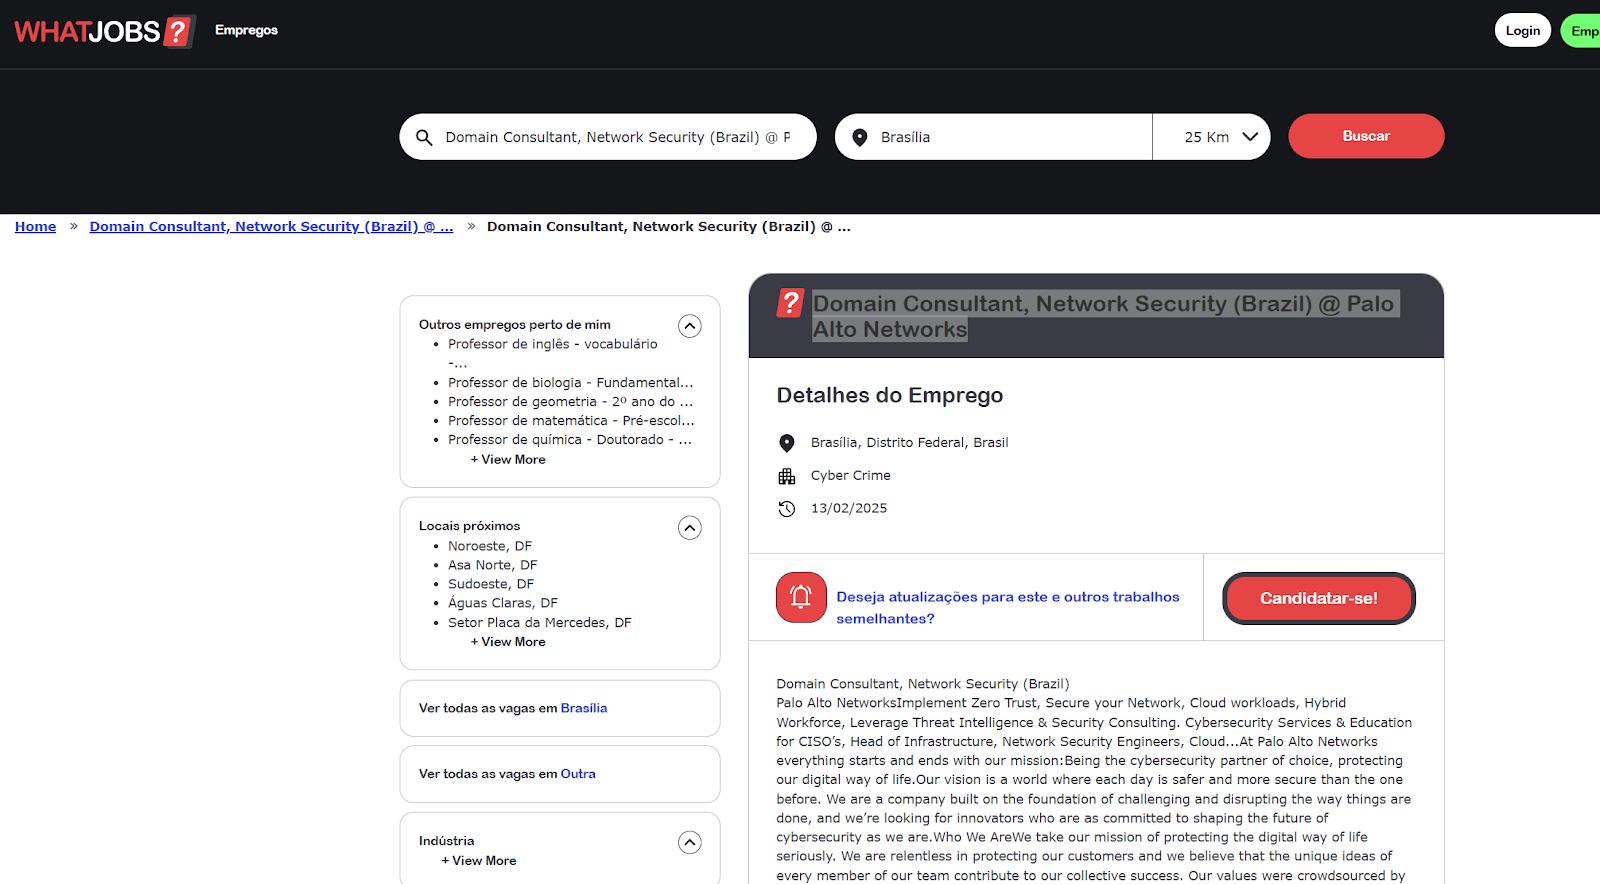
Task: Expand View More under Locais próximos
Action: 508,642
